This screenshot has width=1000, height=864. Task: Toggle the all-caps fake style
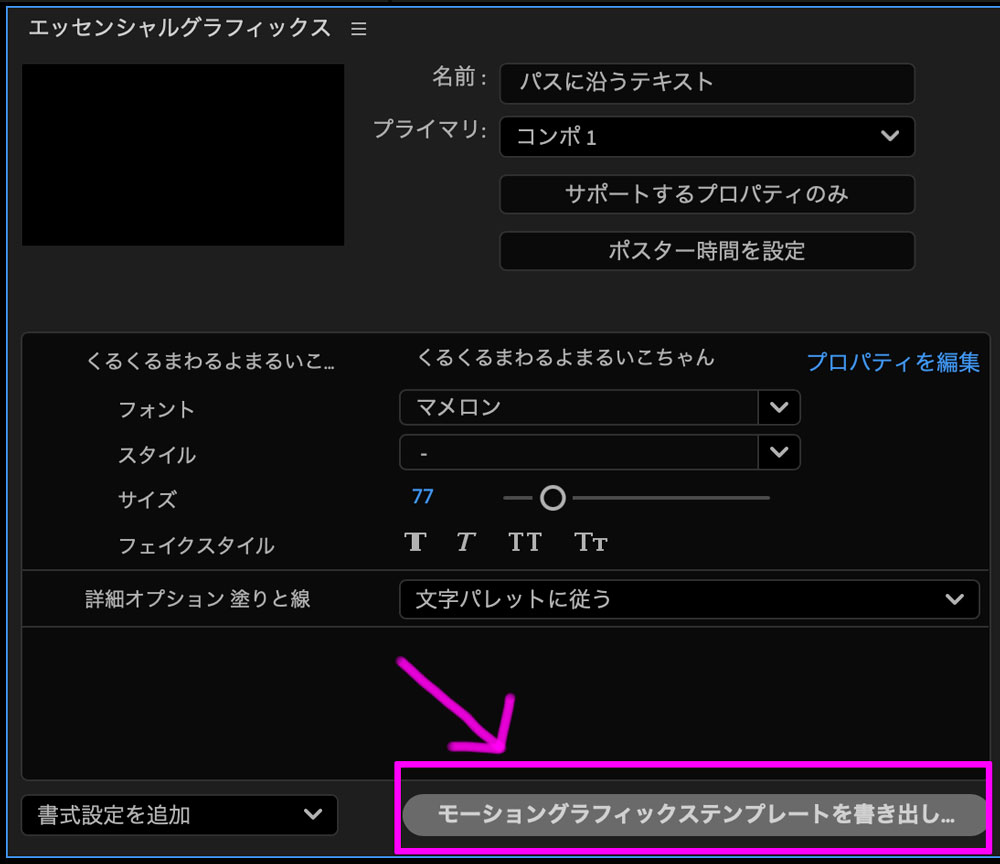(524, 542)
